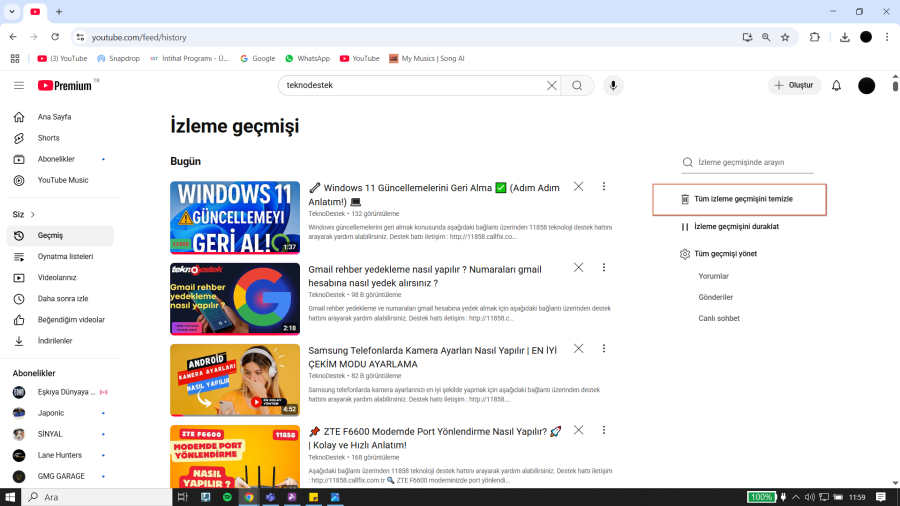Image resolution: width=900 pixels, height=506 pixels.
Task: Click the voice search microphone icon
Action: pos(613,86)
